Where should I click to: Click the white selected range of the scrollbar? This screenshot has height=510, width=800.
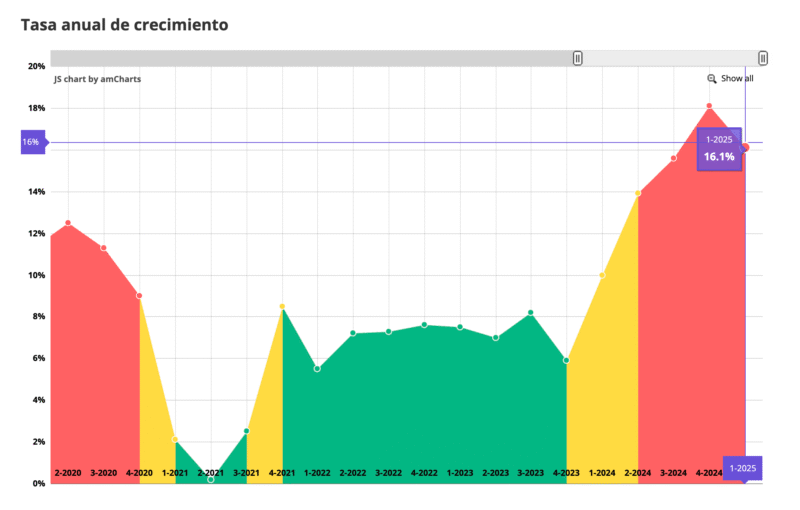pos(670,58)
